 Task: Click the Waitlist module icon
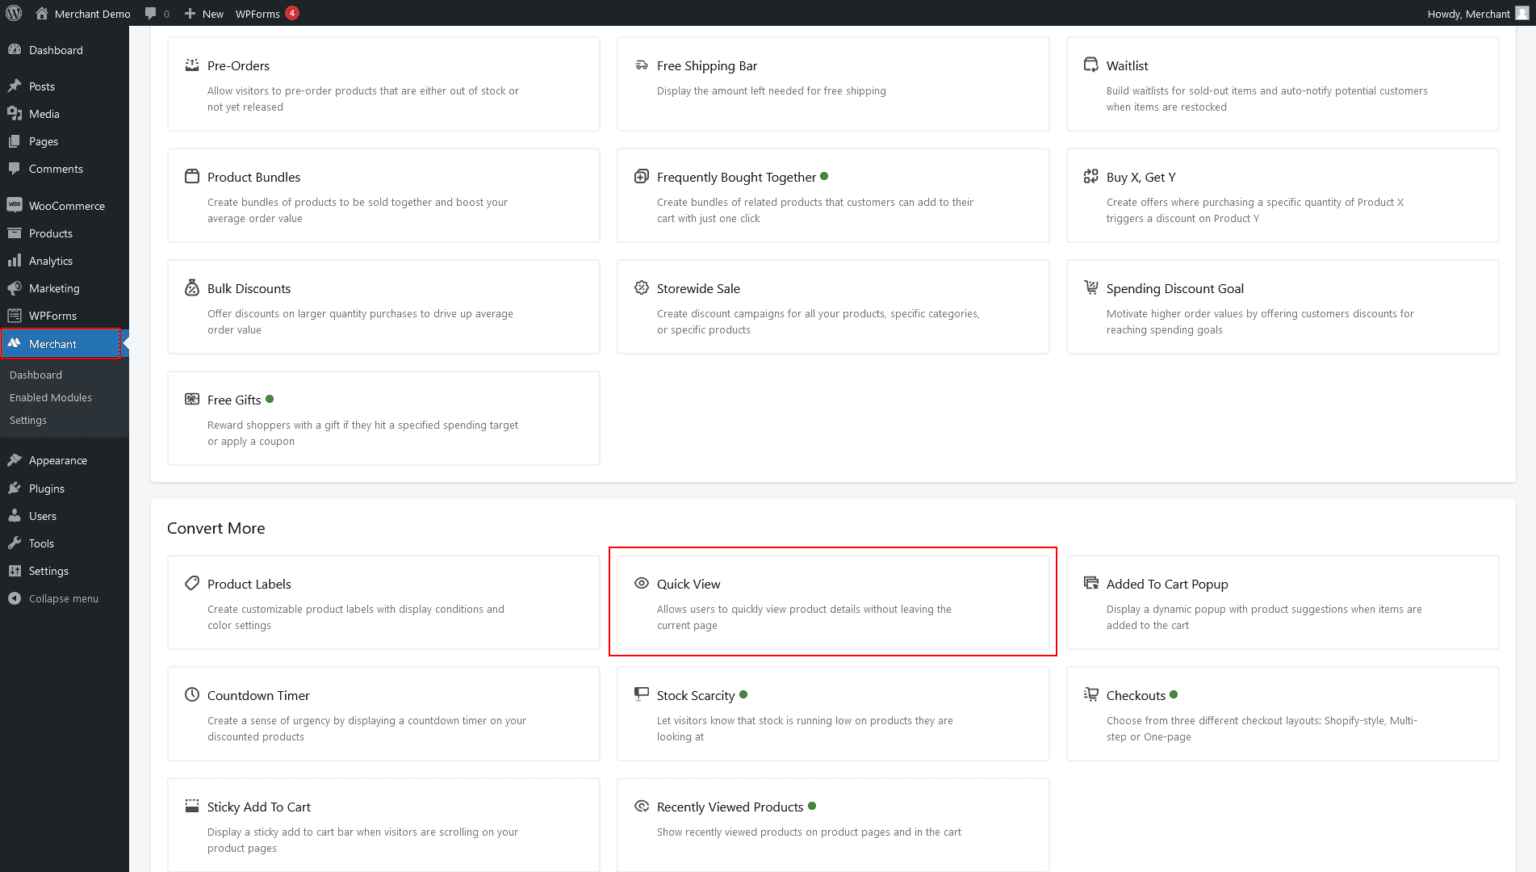(1091, 65)
